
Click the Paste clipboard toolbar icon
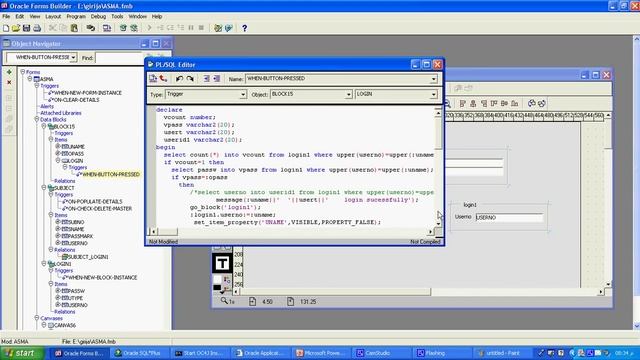74,28
